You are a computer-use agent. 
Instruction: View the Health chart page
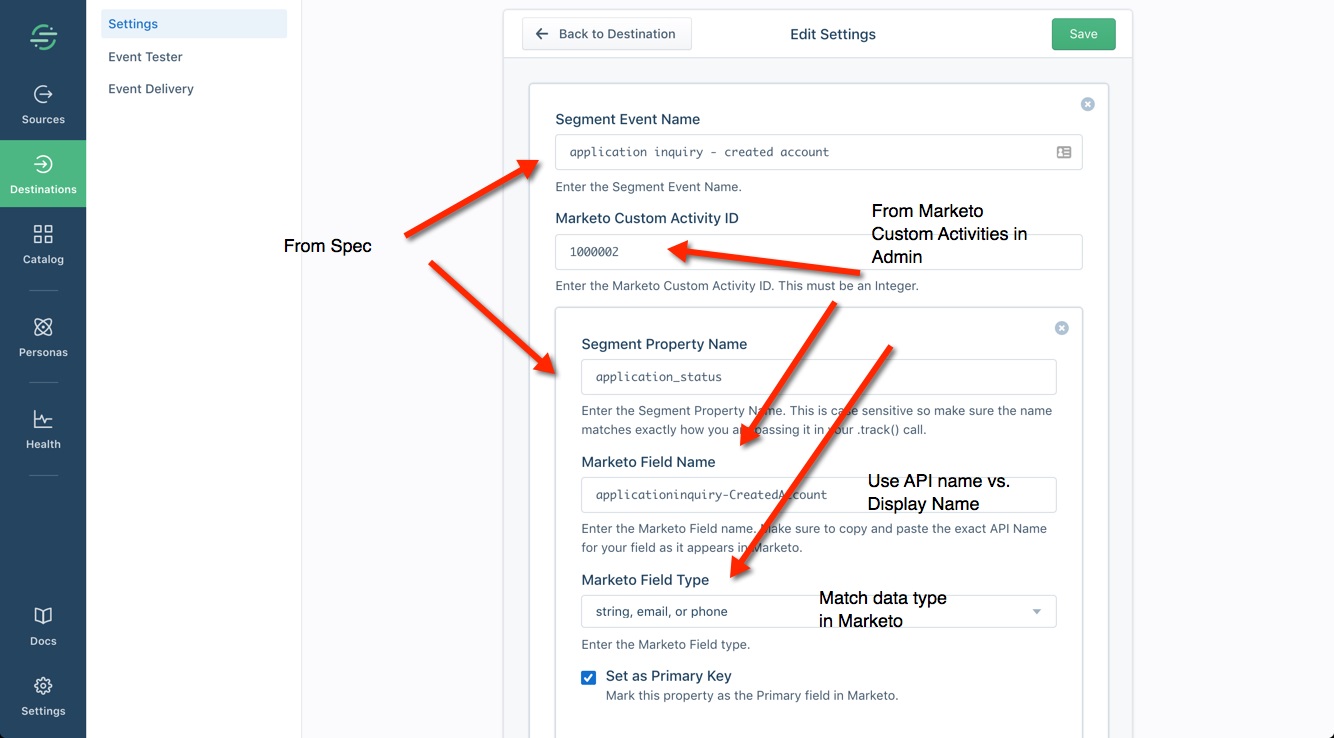(x=43, y=430)
